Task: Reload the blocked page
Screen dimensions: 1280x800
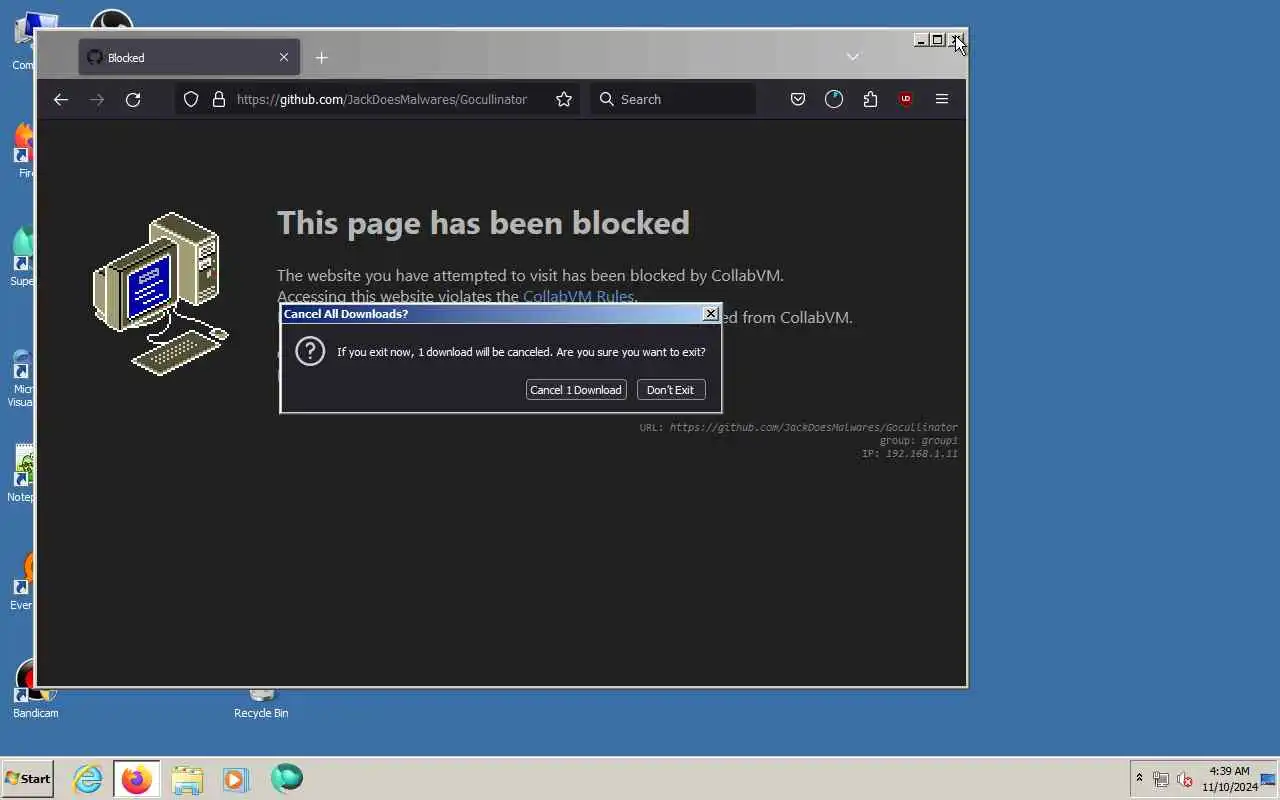Action: coord(133,99)
